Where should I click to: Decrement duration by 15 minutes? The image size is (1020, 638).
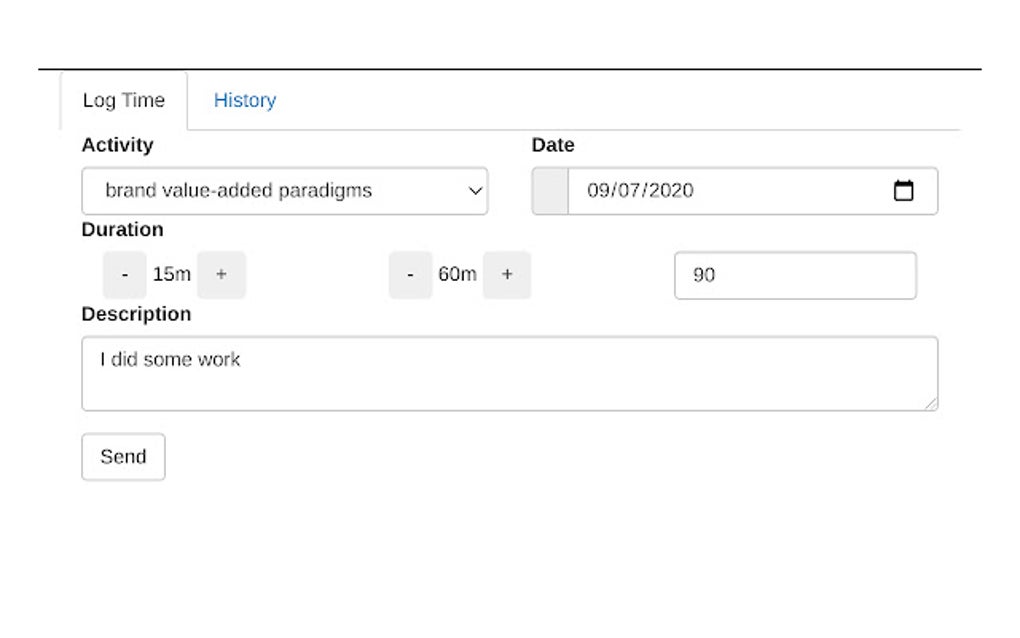point(124,274)
